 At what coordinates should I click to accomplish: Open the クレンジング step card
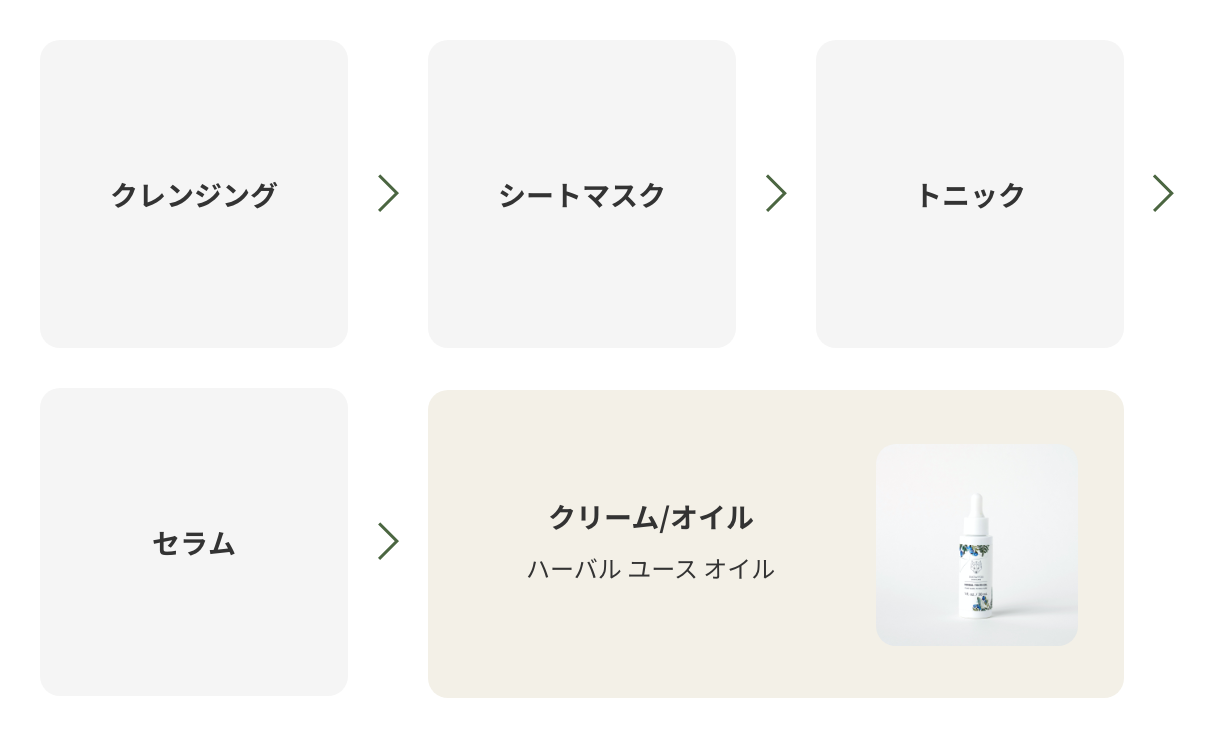(x=194, y=194)
